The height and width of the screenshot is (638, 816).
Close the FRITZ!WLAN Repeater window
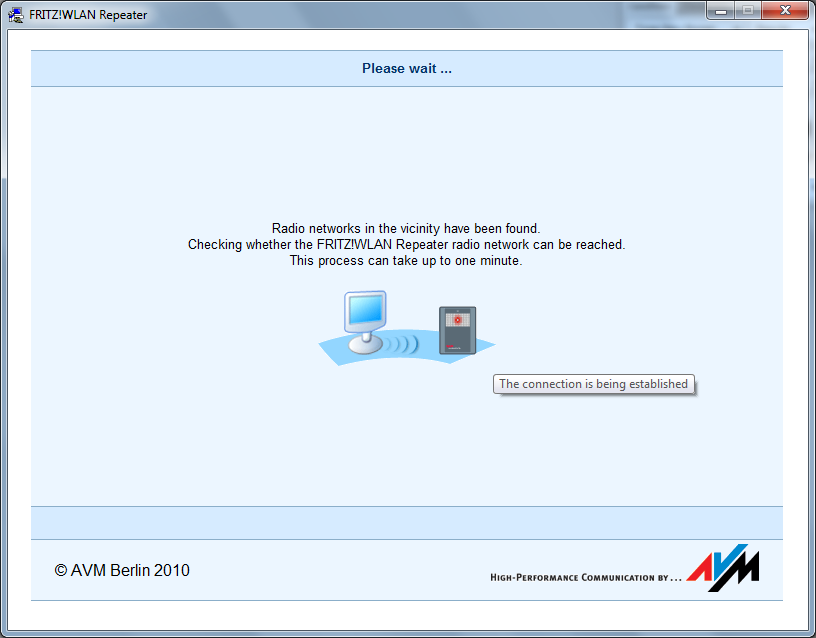(x=783, y=10)
